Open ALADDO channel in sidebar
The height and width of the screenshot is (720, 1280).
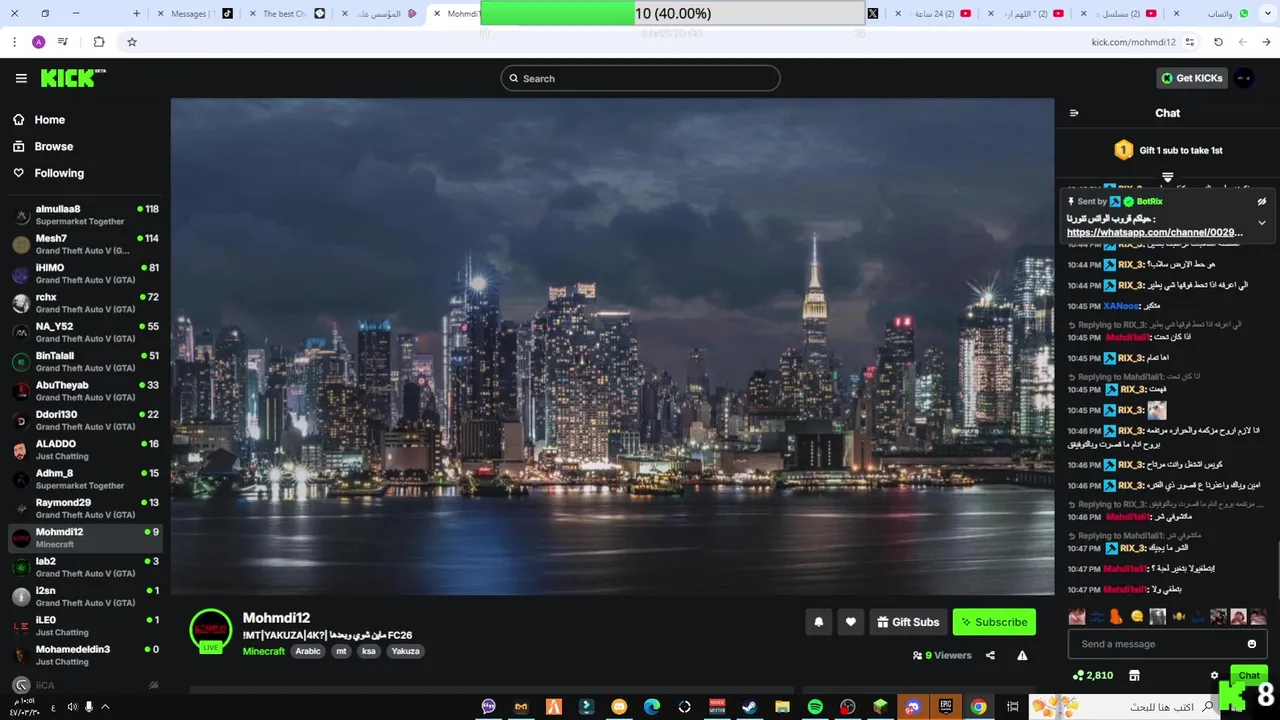coord(85,449)
